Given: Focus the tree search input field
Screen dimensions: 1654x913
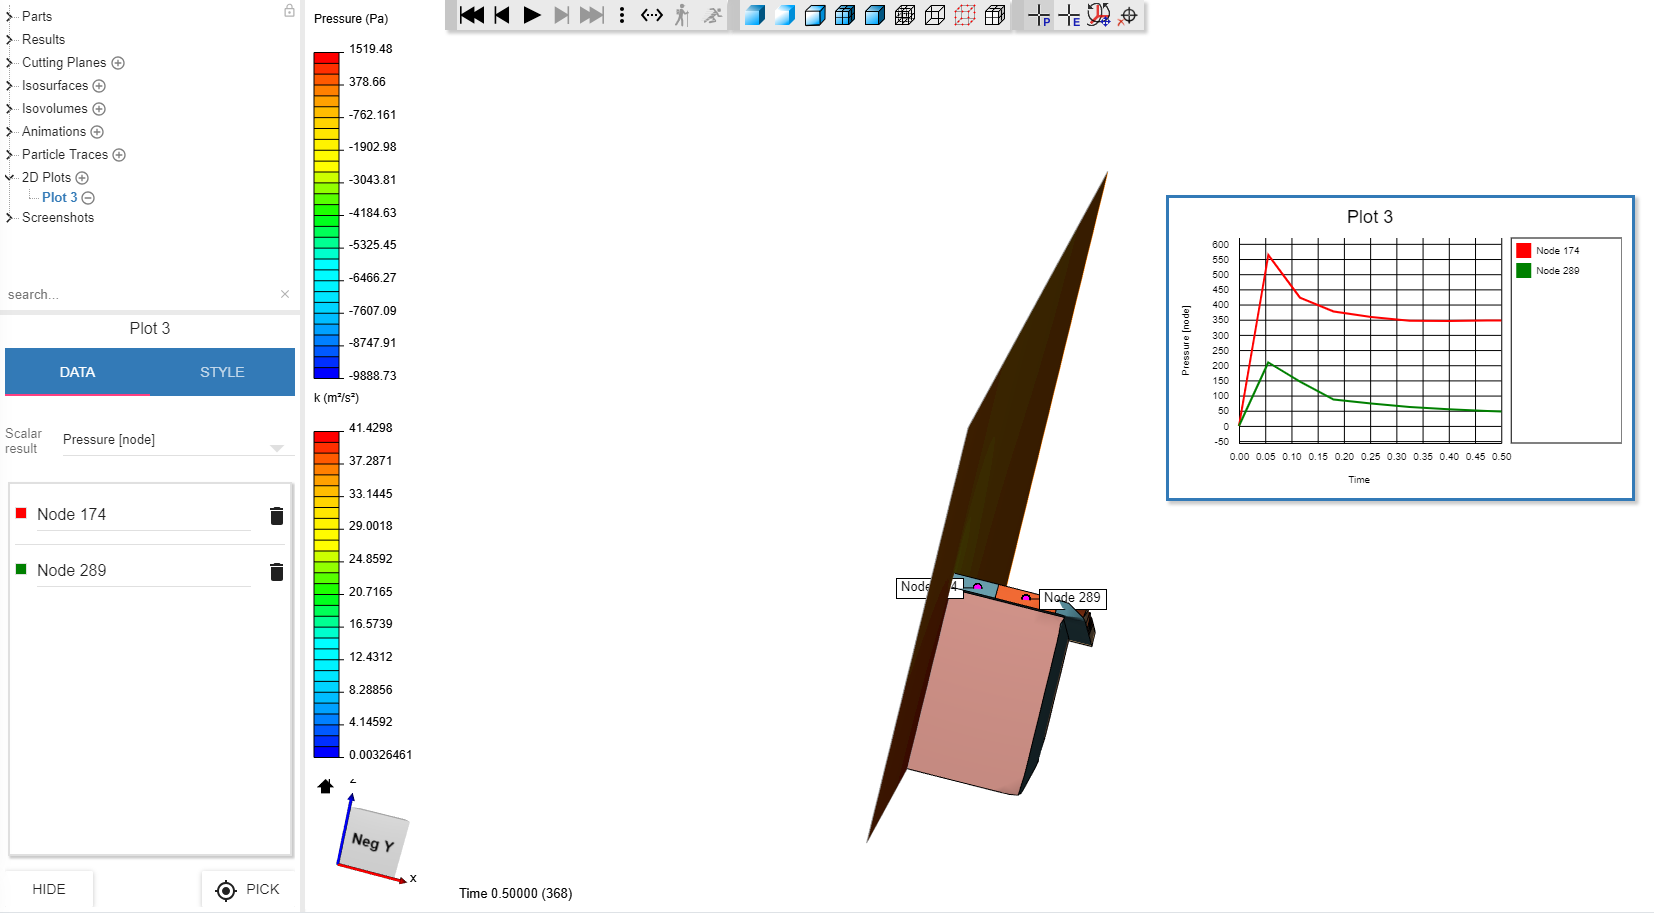Looking at the screenshot, I should pyautogui.click(x=140, y=294).
